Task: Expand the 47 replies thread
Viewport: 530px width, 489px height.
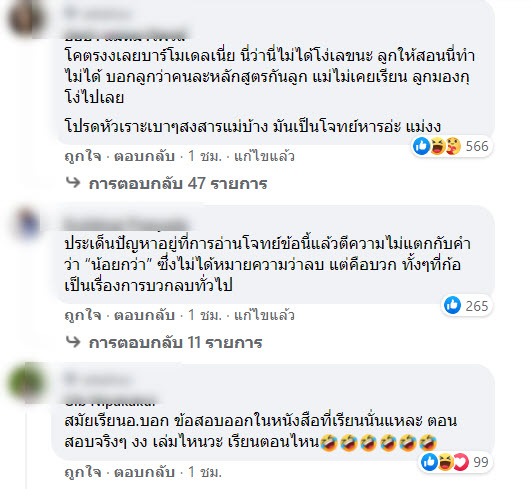Action: pyautogui.click(x=178, y=184)
